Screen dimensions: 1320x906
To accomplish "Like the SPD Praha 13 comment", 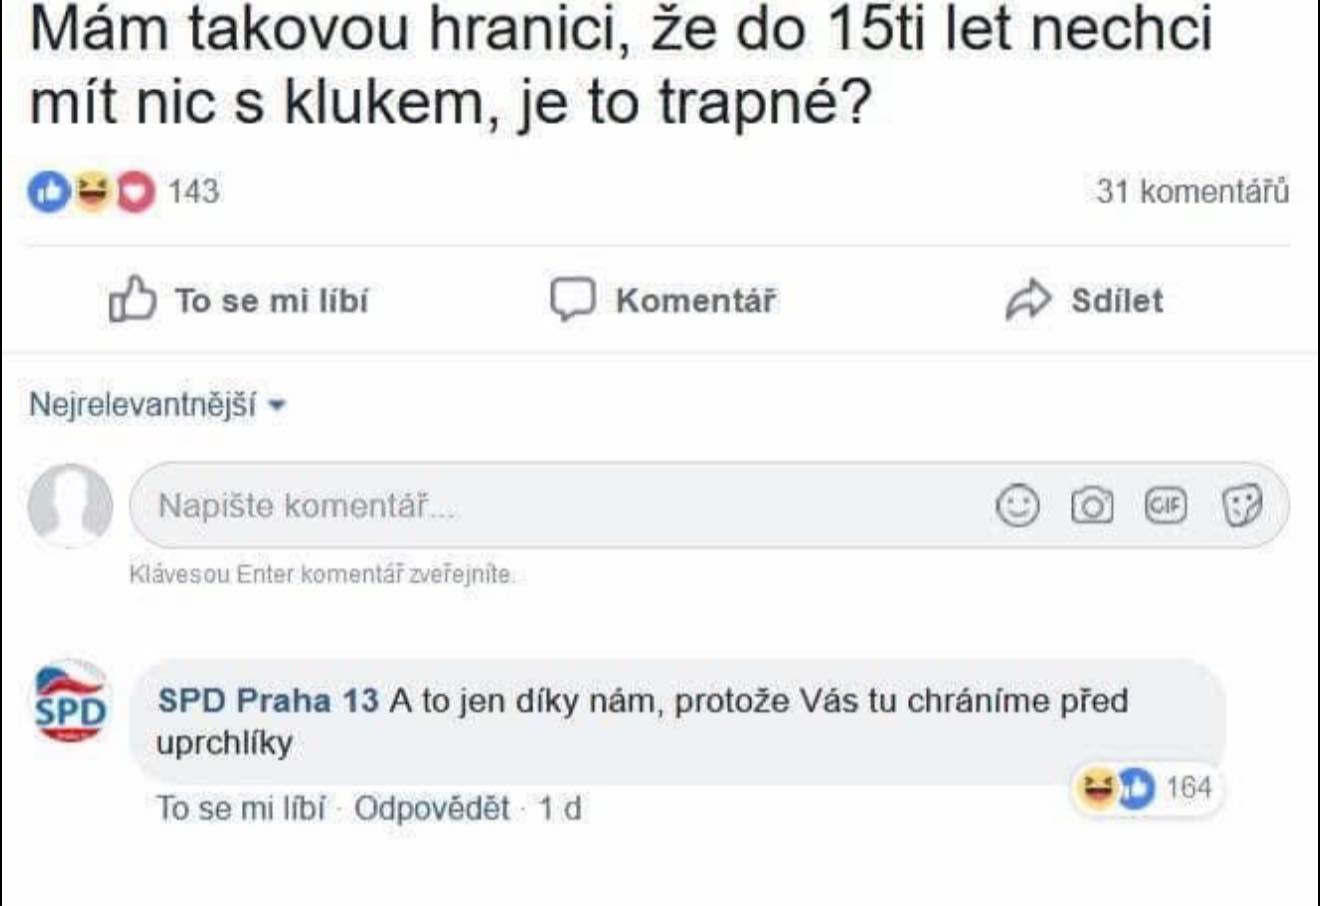I will coord(240,808).
